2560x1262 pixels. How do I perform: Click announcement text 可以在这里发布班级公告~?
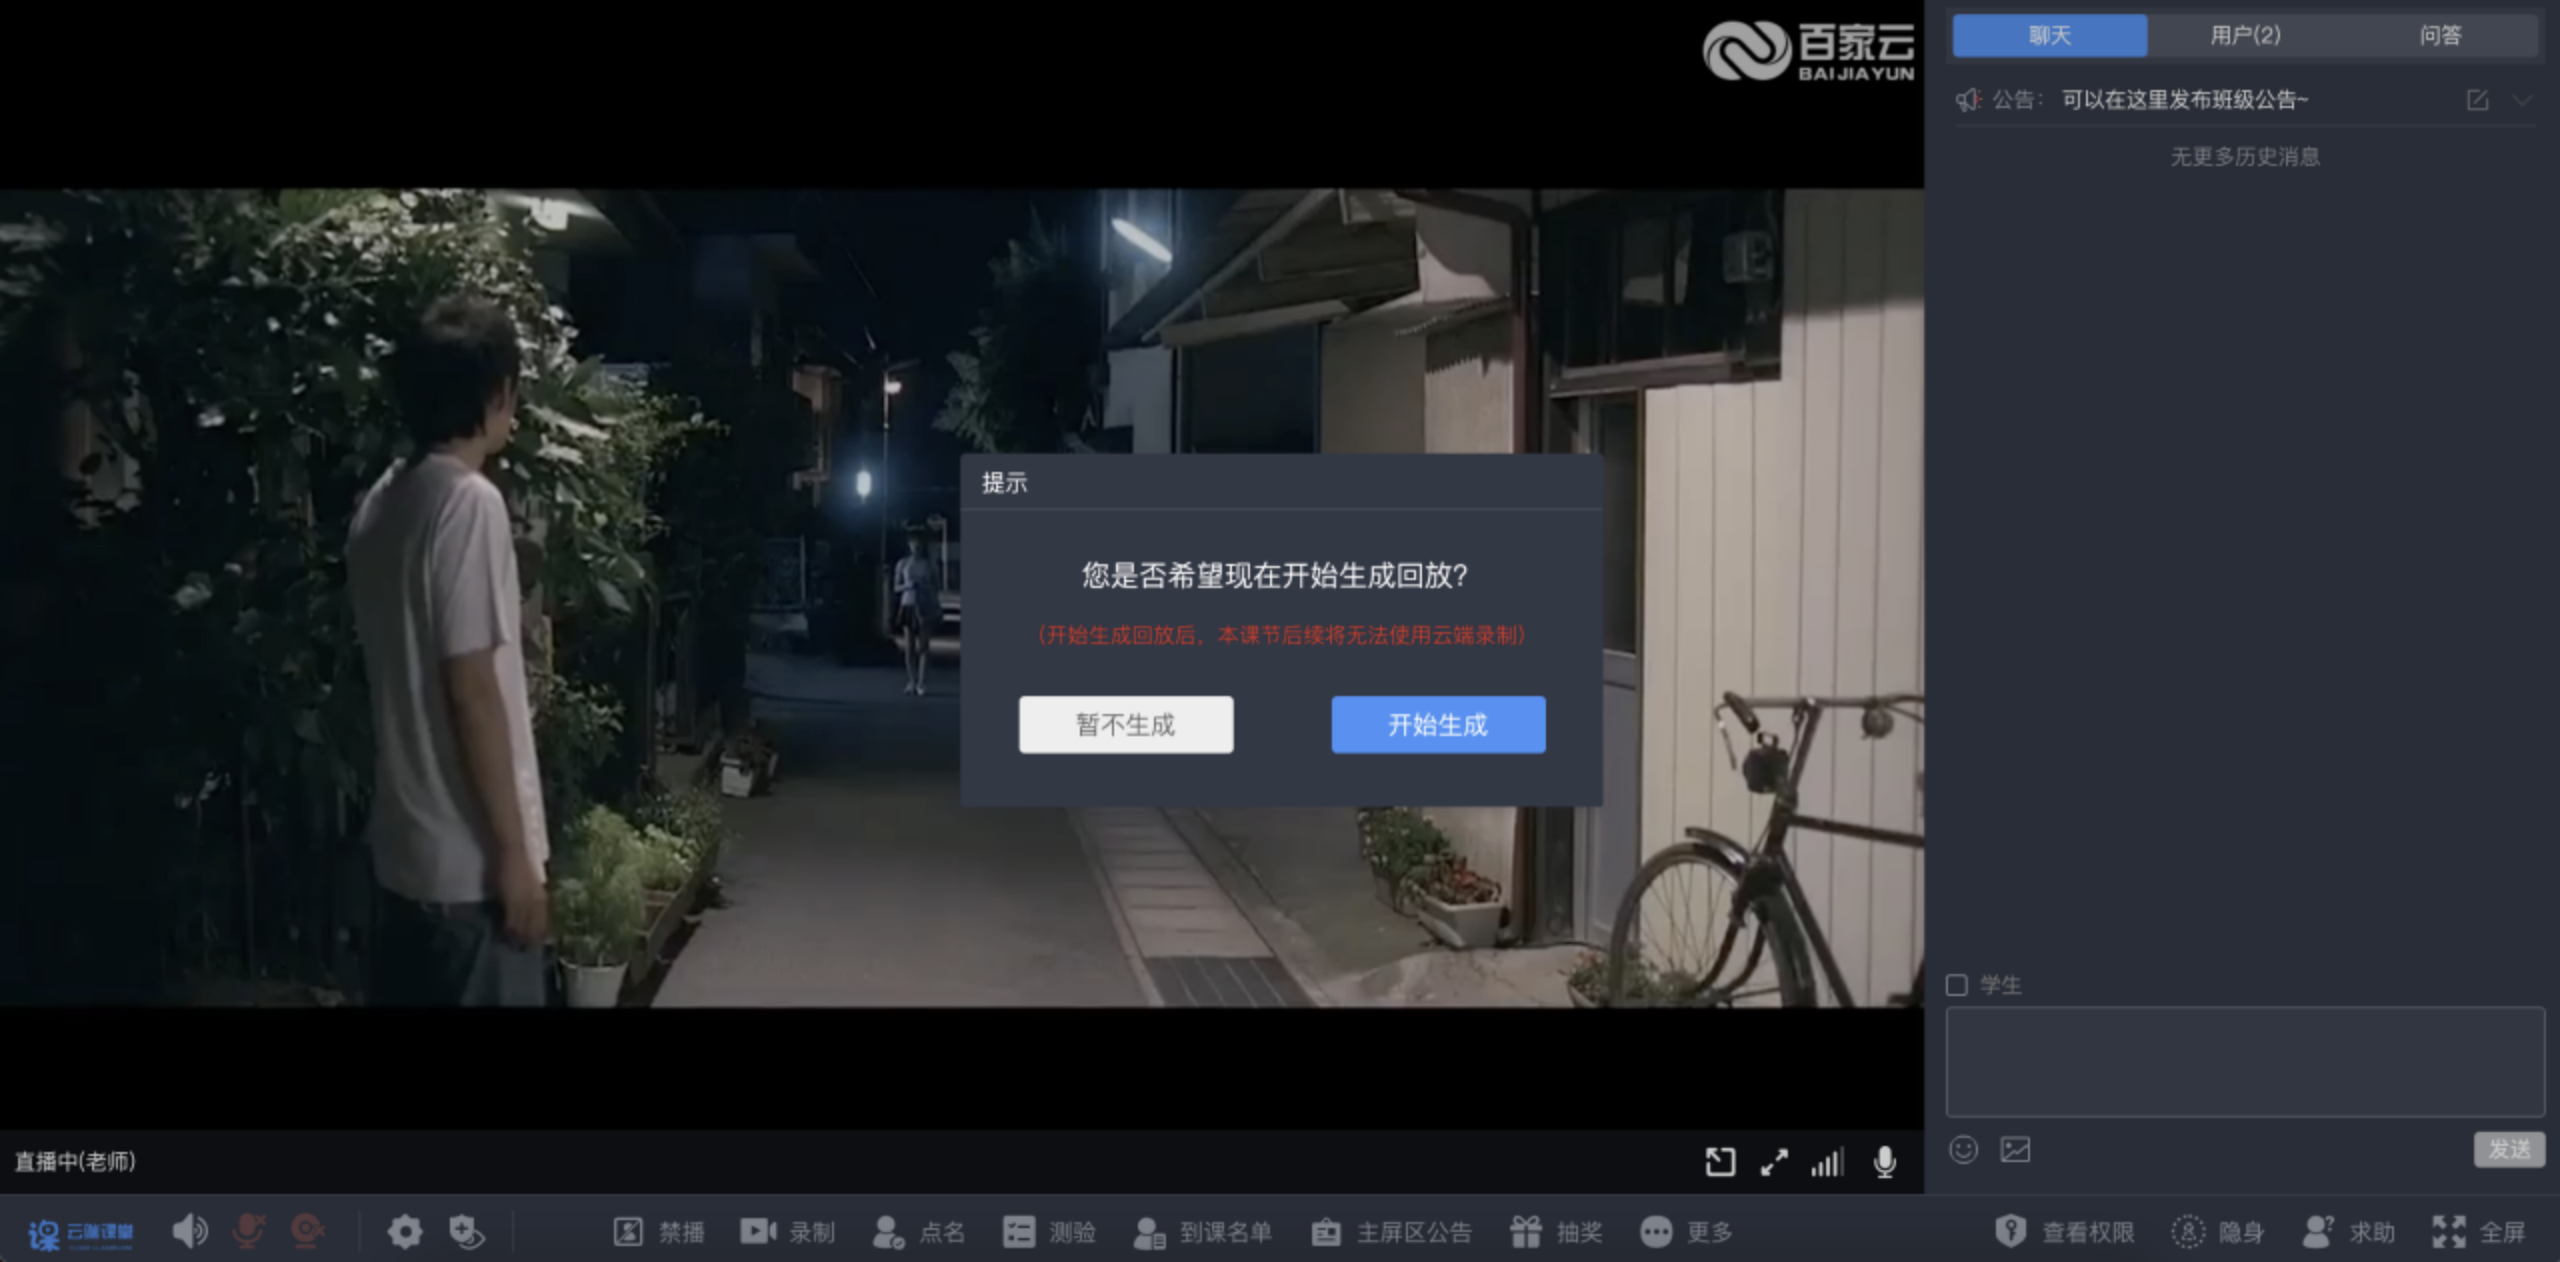point(2185,100)
